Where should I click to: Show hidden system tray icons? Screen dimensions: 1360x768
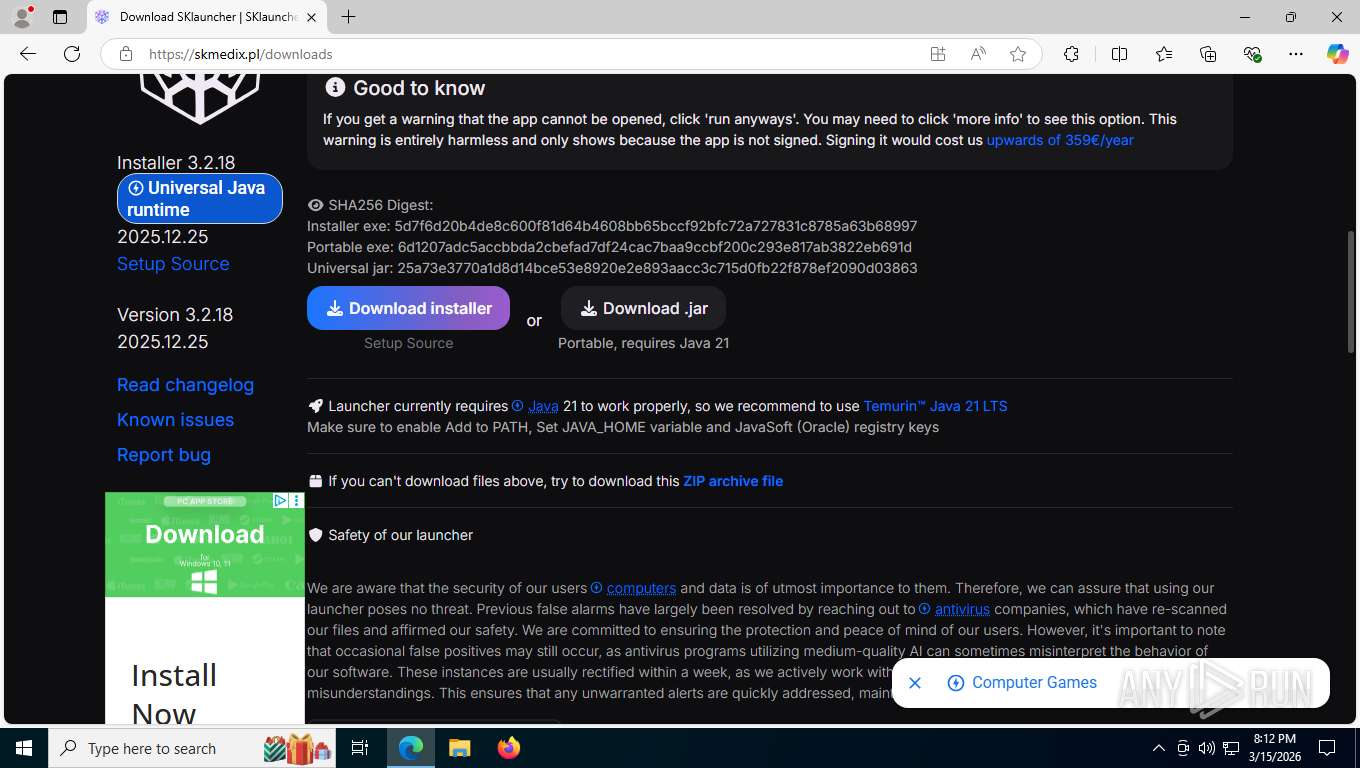1159,748
